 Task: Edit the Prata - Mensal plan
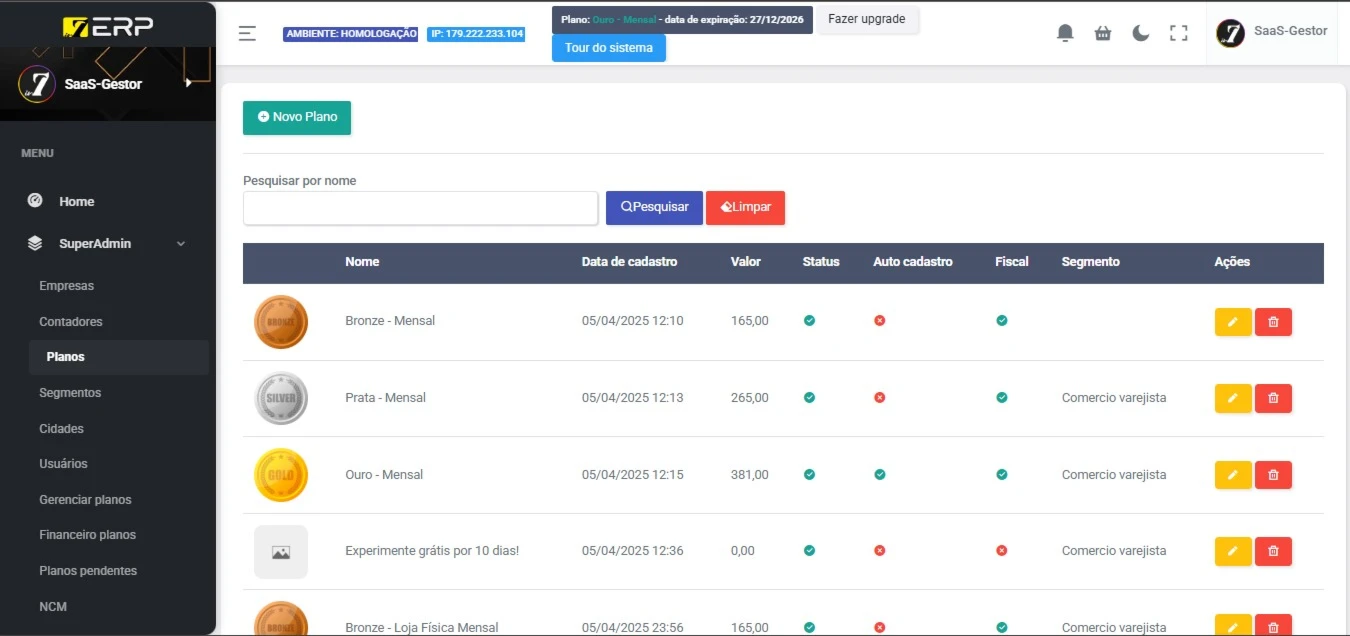click(1233, 398)
